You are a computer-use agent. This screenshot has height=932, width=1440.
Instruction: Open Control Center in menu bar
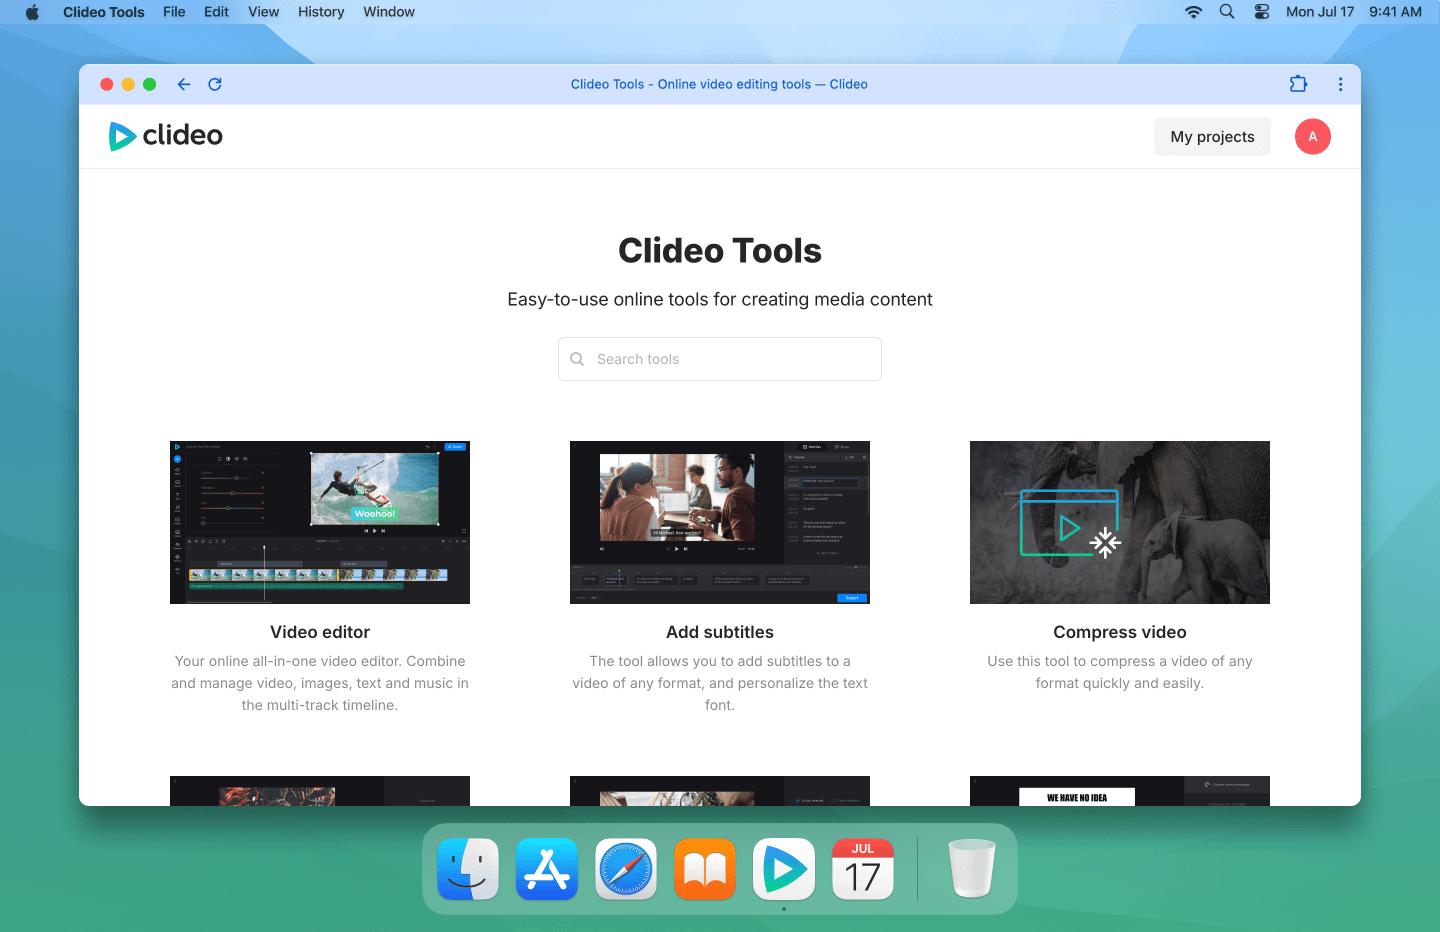[1262, 12]
